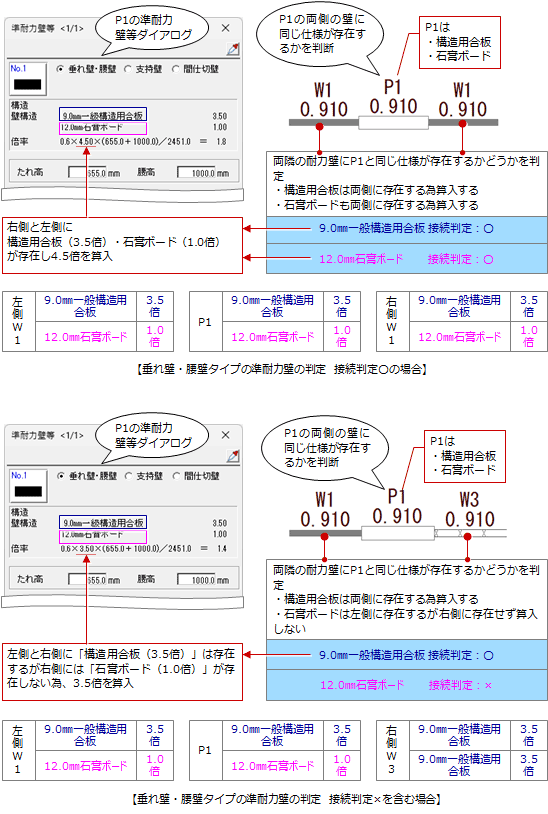Close the 準耐力壁等 dialog showing 倍率 1.4
Viewport: 548px width, 814px height.
[x=225, y=435]
